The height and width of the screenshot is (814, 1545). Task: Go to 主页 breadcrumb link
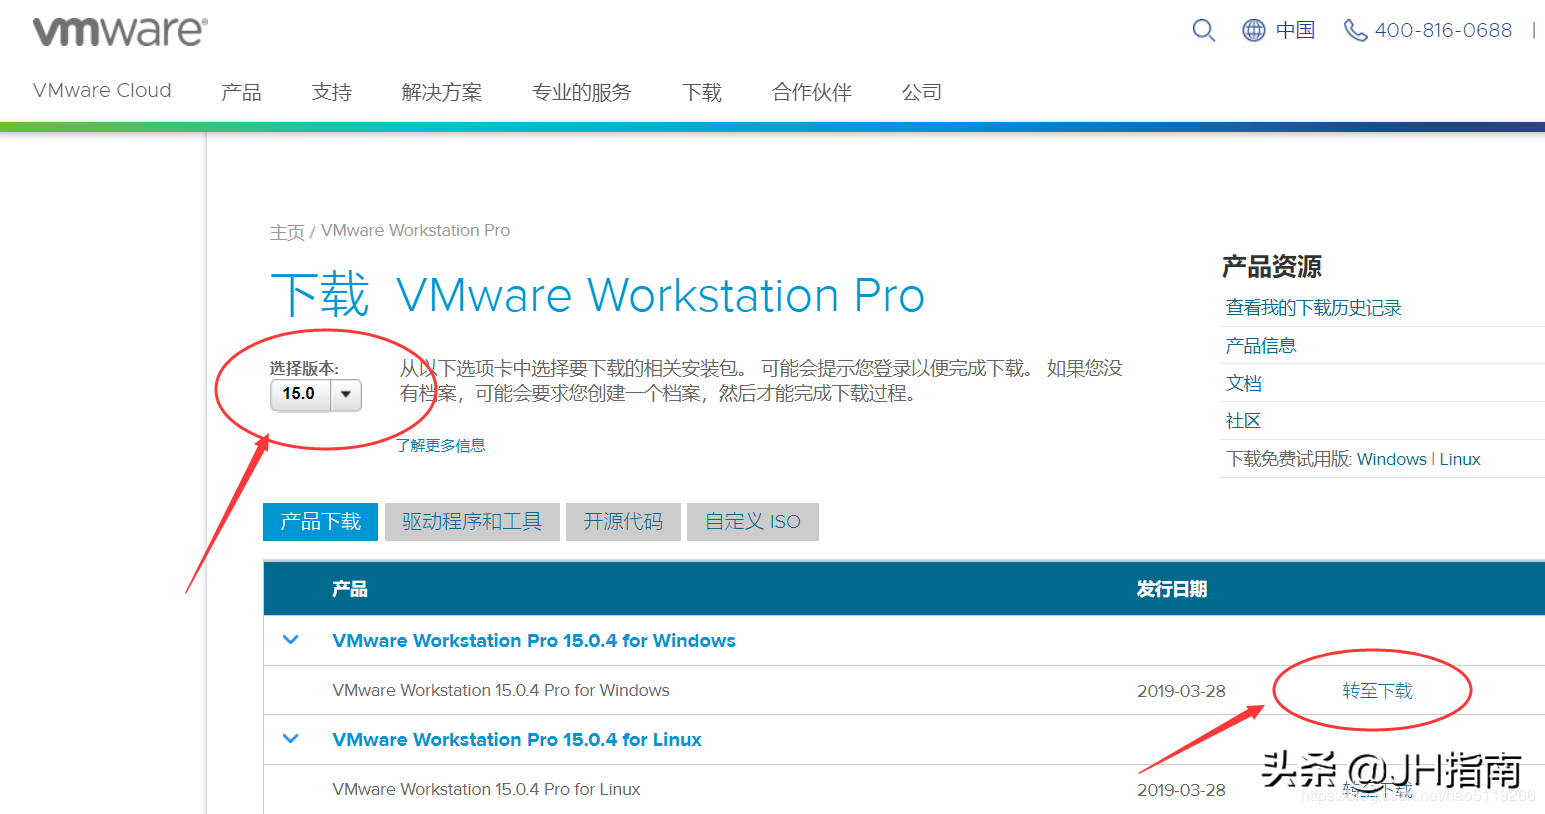click(x=287, y=231)
